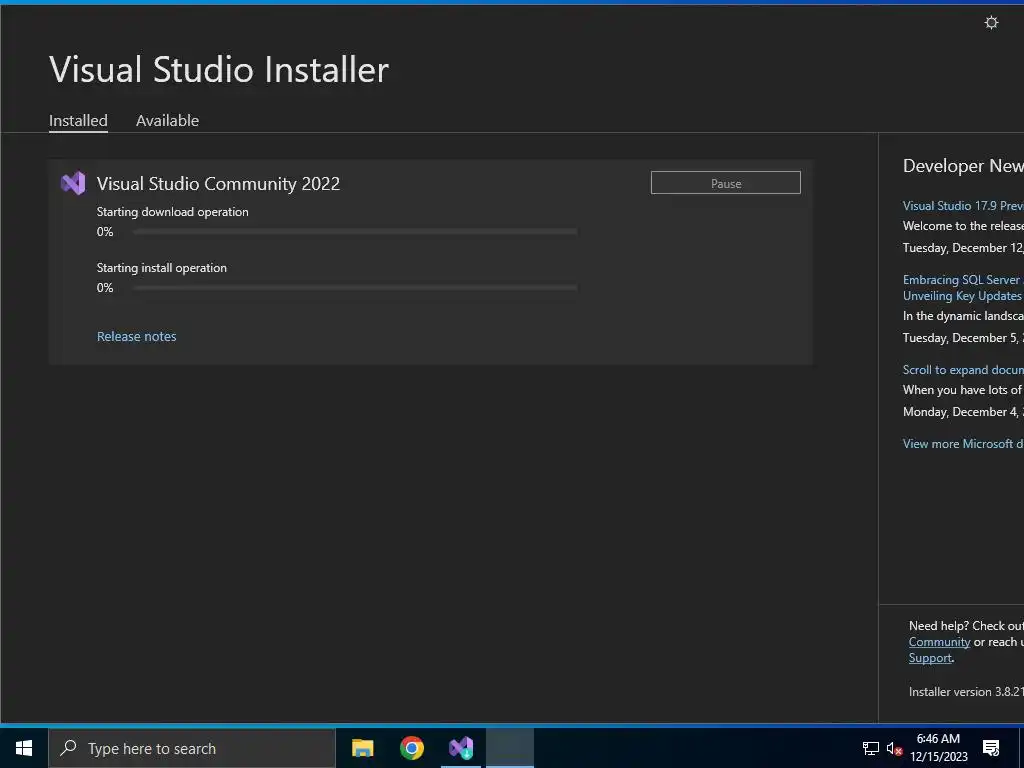Click the taskbar search box

[x=191, y=748]
